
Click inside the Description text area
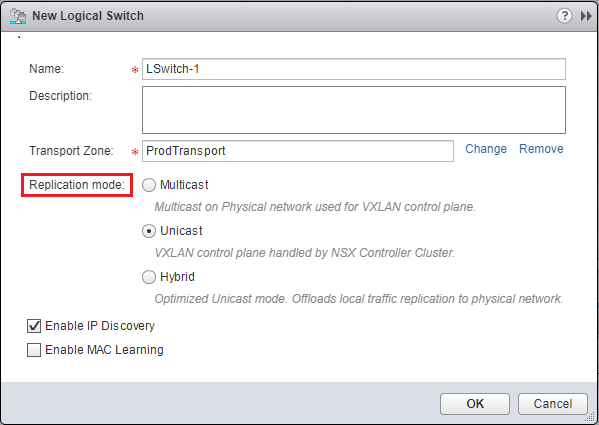pyautogui.click(x=354, y=110)
